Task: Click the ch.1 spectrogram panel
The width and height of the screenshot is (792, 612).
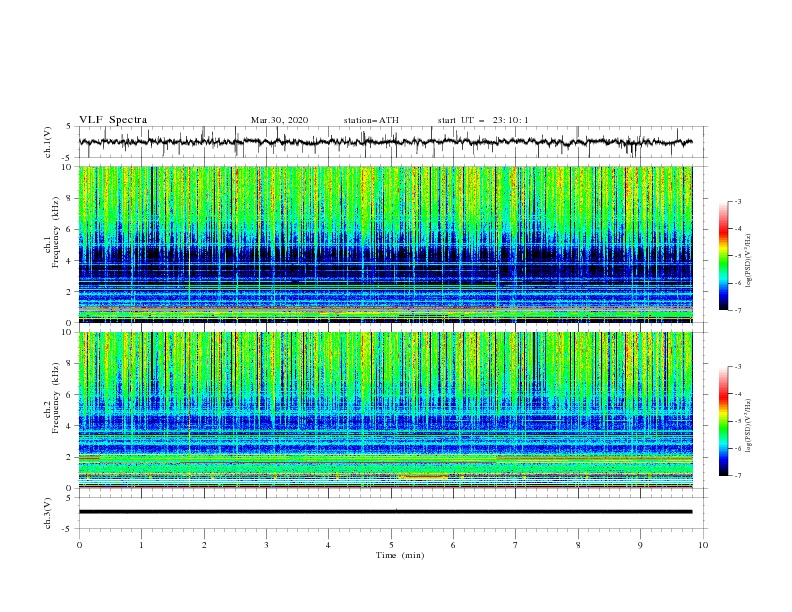Action: click(386, 244)
